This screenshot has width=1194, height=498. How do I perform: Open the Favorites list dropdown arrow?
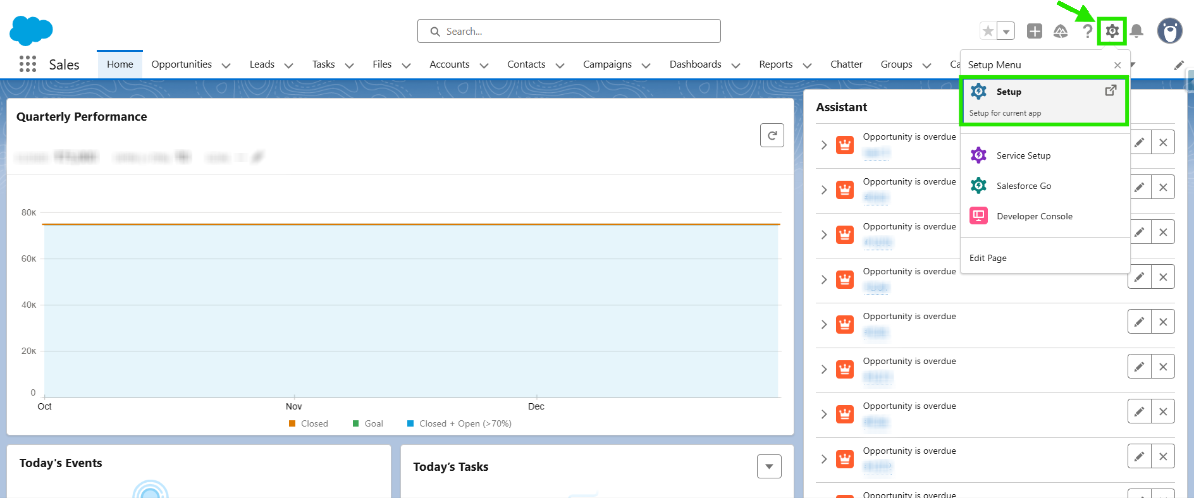[x=1007, y=31]
